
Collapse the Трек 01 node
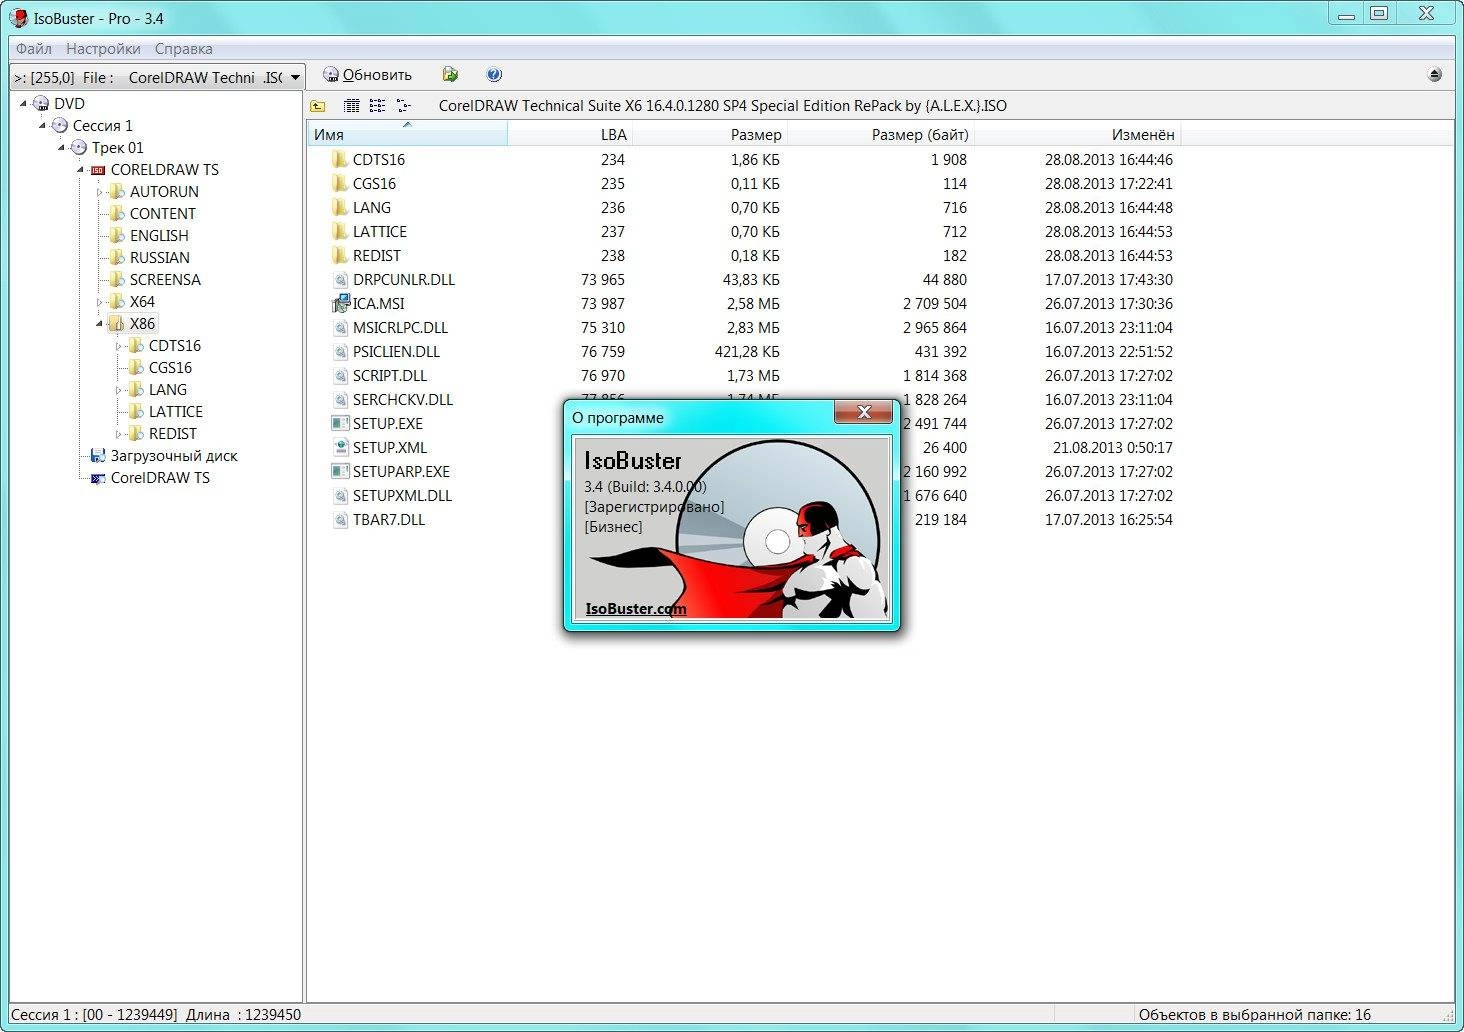[61, 147]
